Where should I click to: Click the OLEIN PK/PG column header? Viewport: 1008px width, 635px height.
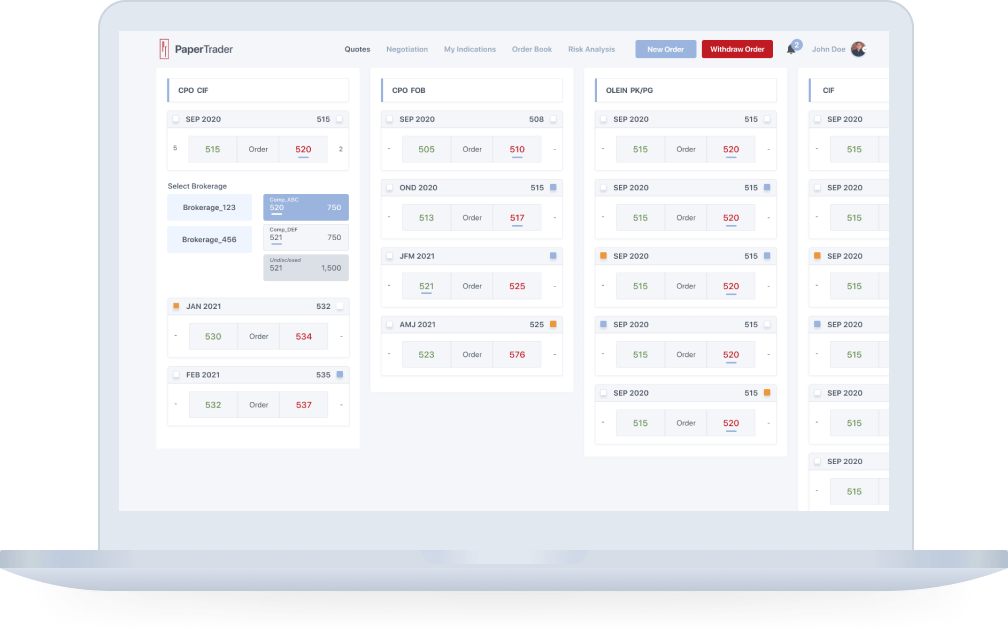pos(686,90)
